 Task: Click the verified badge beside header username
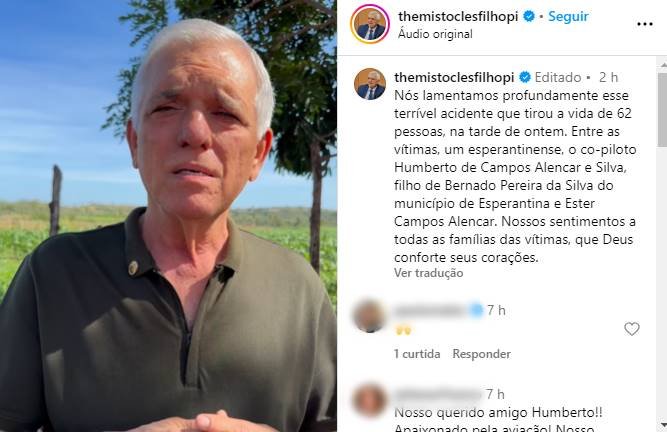tap(529, 17)
